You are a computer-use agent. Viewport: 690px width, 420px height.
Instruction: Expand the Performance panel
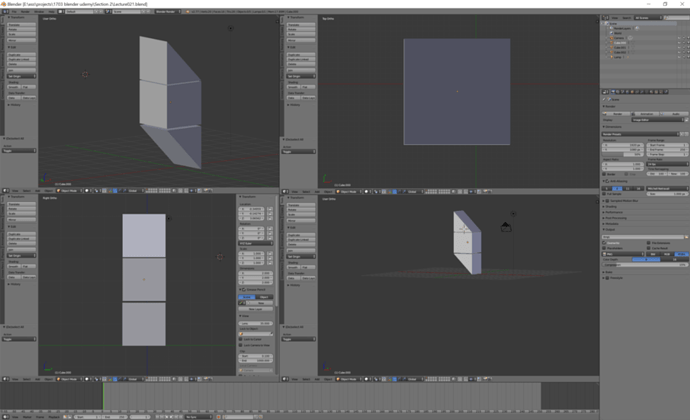click(616, 212)
